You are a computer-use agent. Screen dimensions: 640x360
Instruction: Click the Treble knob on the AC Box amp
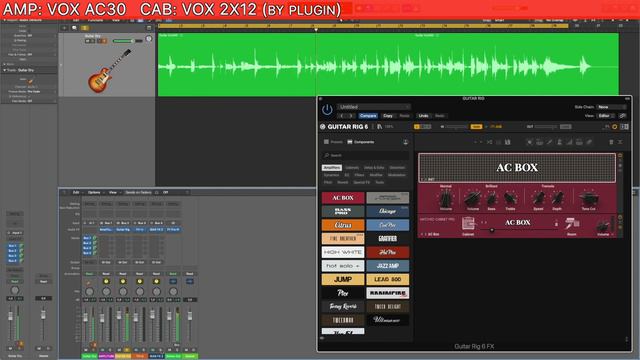(510, 199)
